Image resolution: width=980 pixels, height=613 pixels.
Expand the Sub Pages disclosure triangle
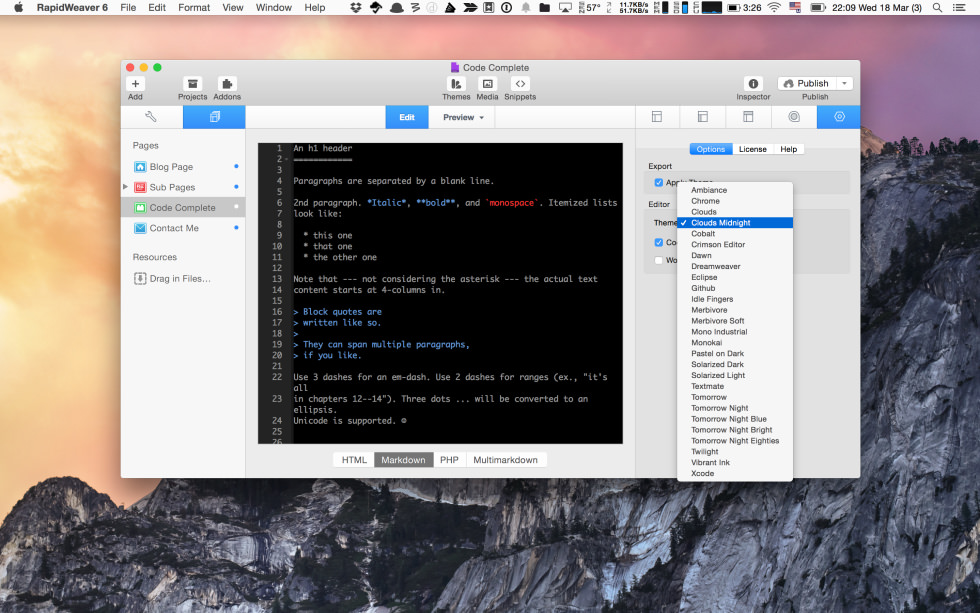click(x=126, y=187)
